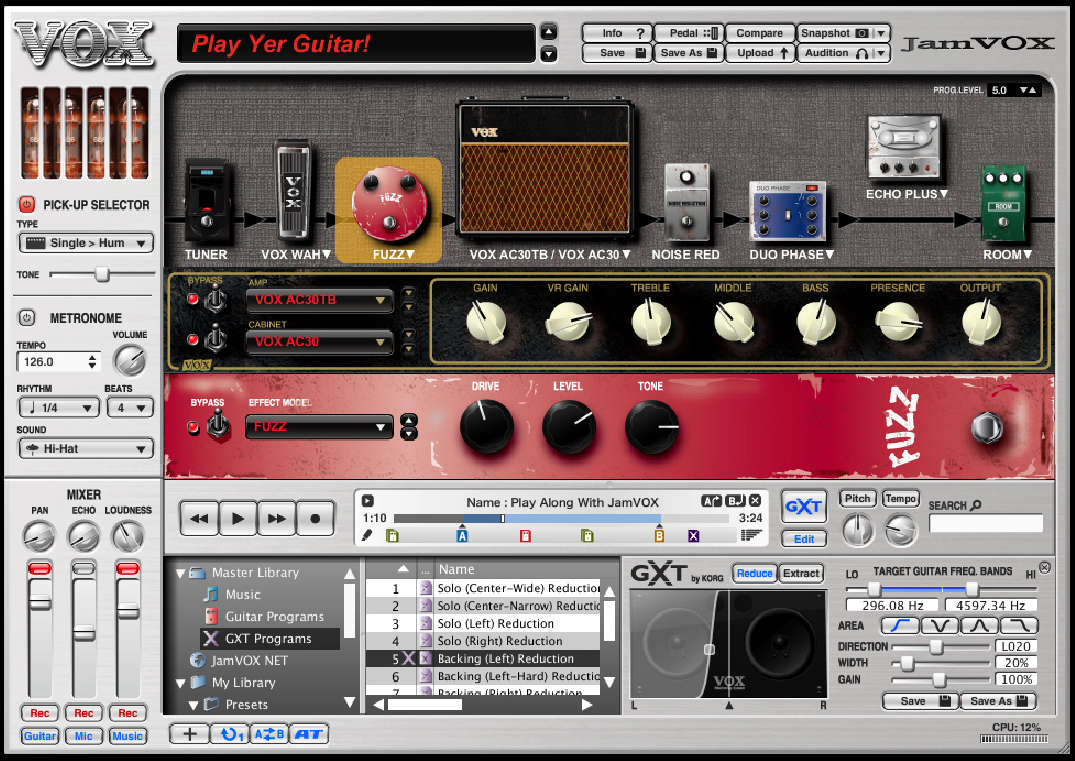The width and height of the screenshot is (1075, 761).
Task: Select the green Room reverb pedal
Action: click(x=1003, y=203)
